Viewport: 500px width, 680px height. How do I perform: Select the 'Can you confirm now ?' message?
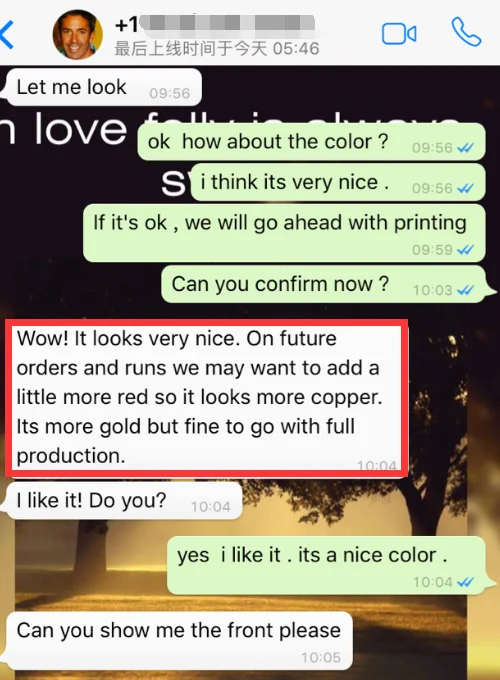tap(323, 284)
